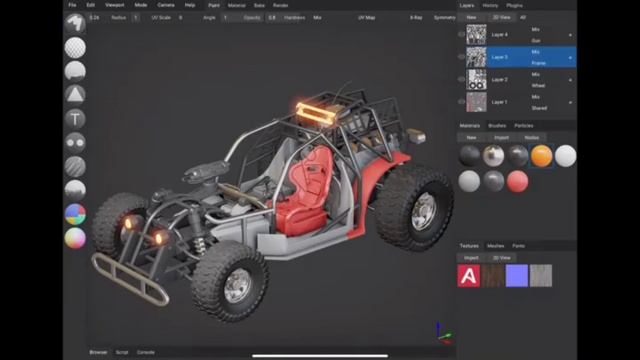This screenshot has width=640, height=360.
Task: Select the first dark rubber material sphere
Action: pos(469,156)
